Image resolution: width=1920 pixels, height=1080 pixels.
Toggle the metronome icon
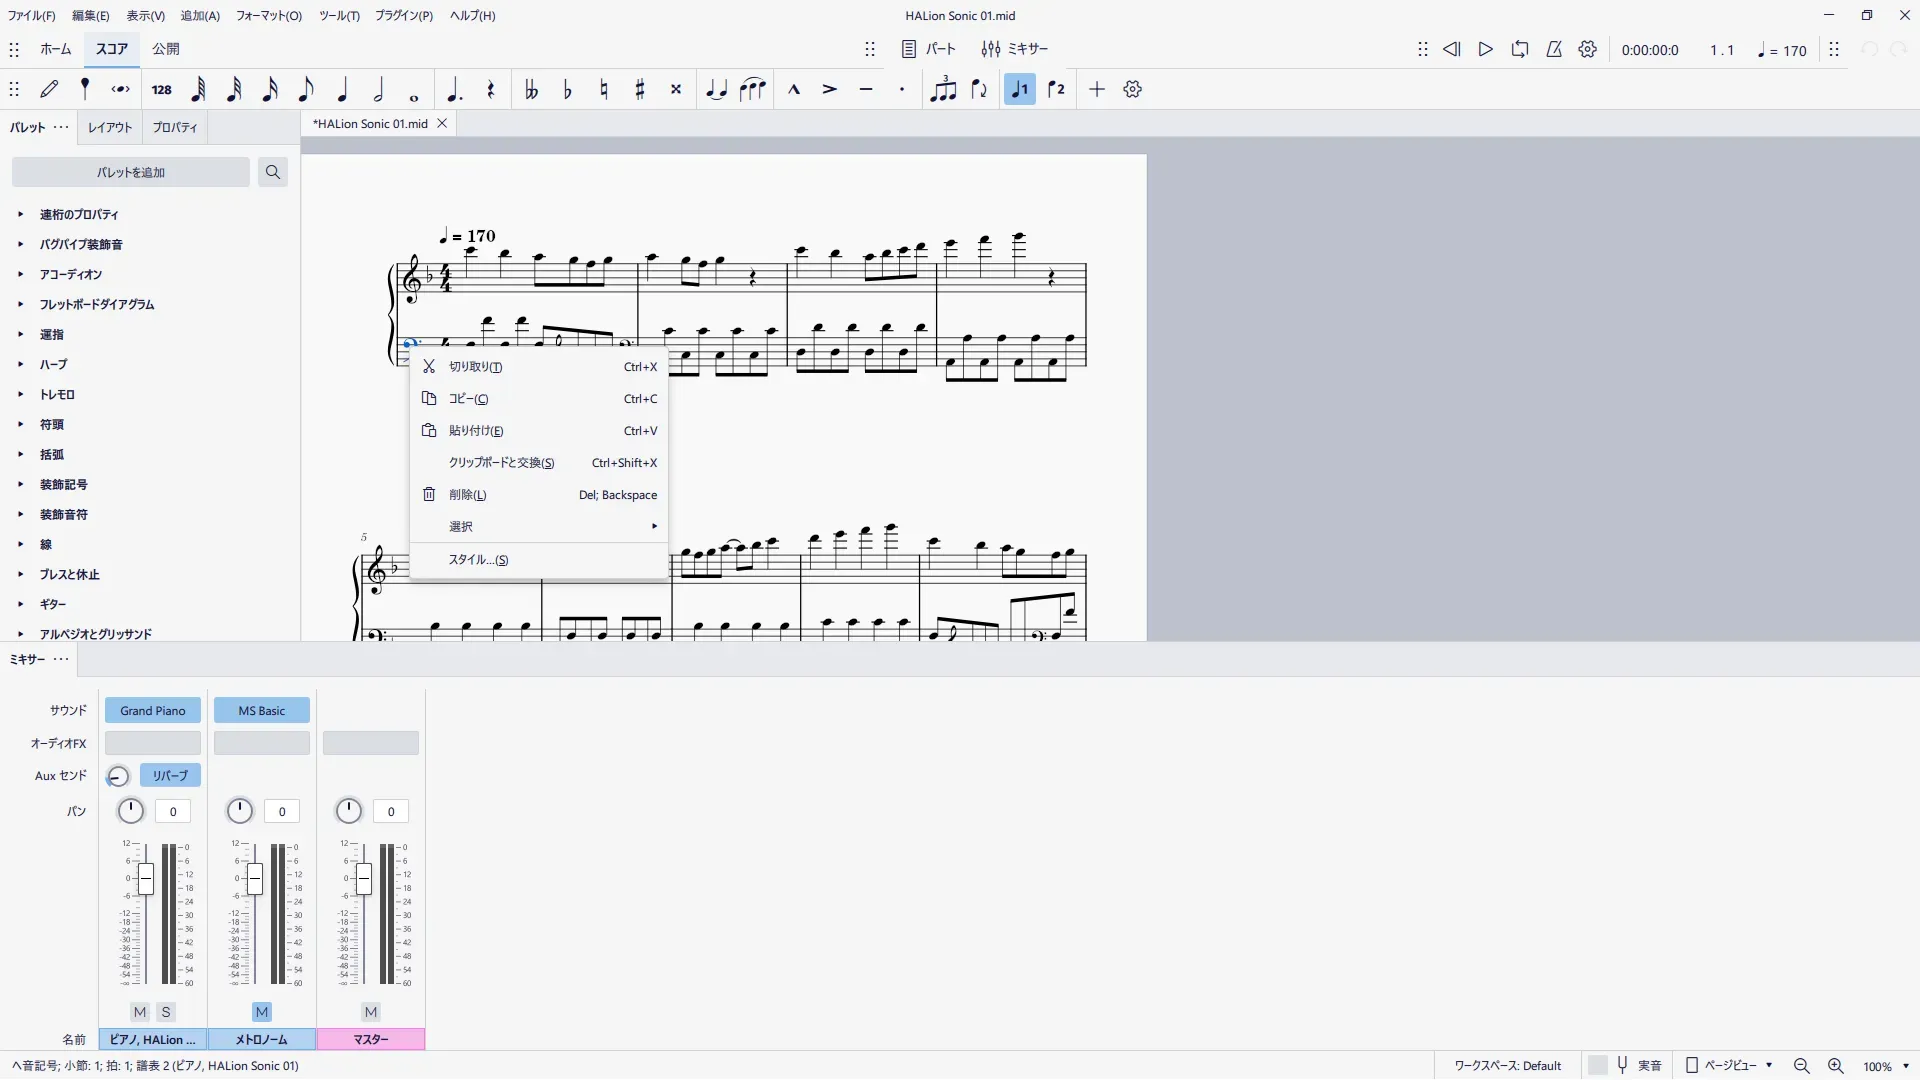coord(1553,49)
